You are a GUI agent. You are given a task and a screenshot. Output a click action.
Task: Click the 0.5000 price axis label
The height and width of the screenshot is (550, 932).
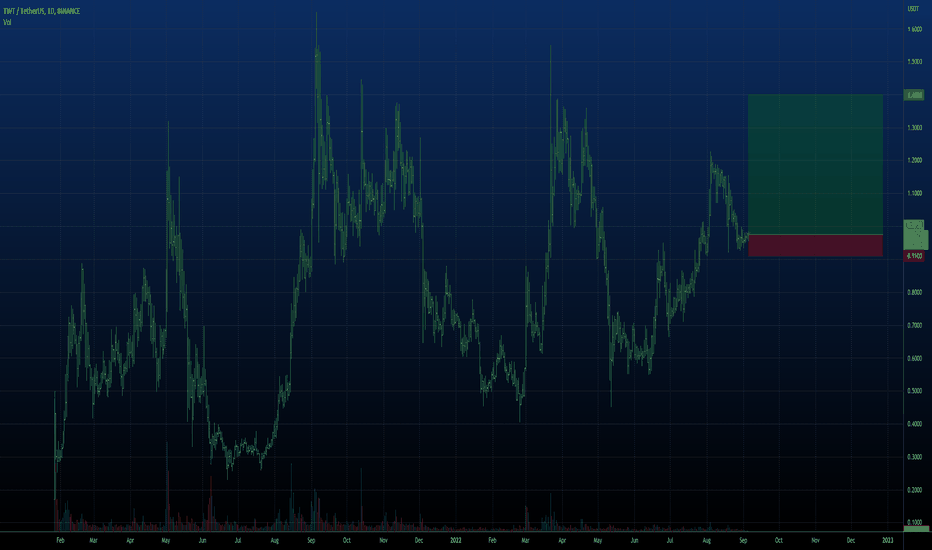click(915, 391)
